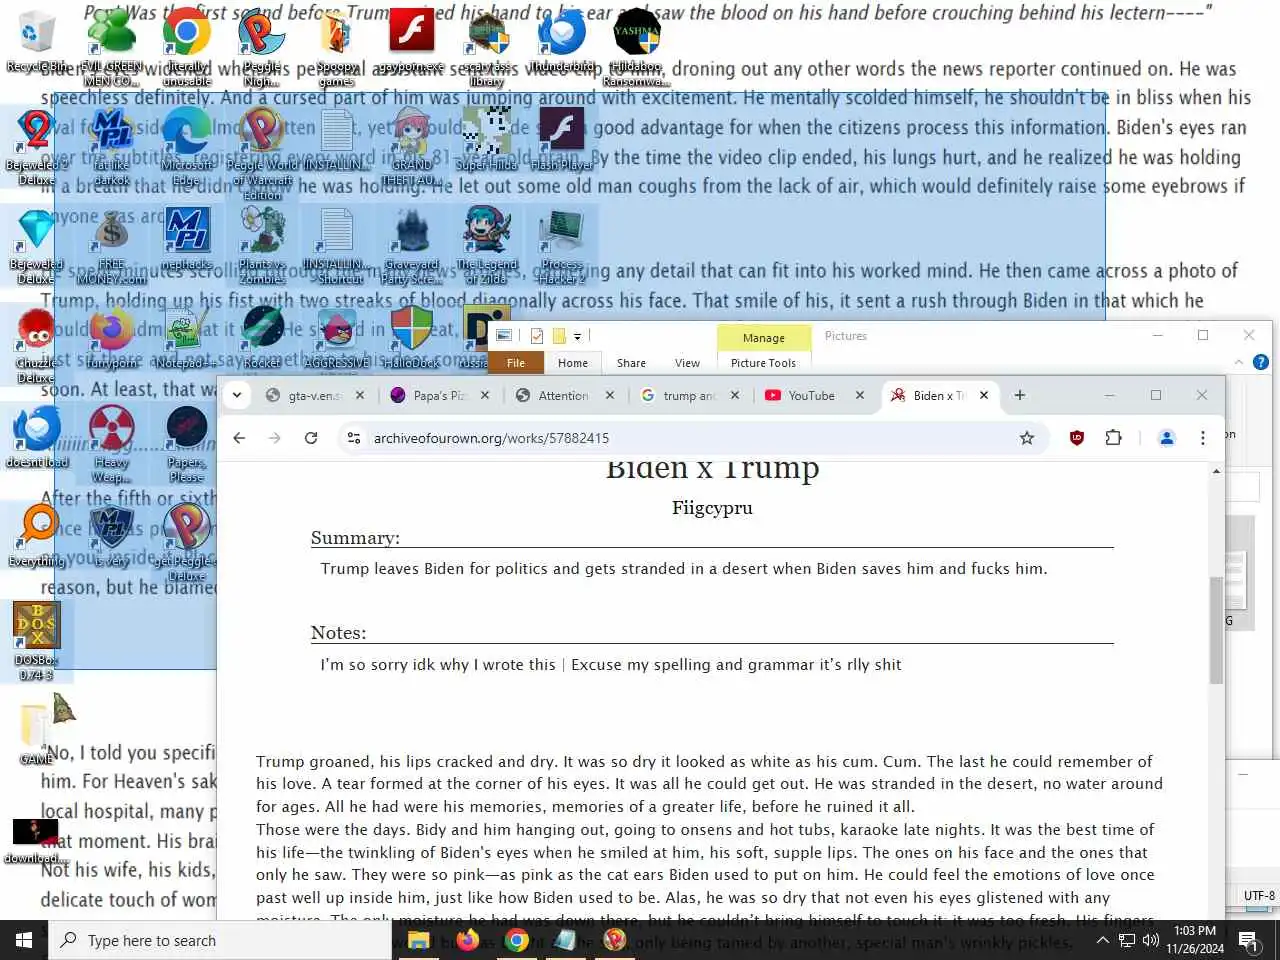Open the notification center on the taskbar
1280x960 pixels.
tap(1248, 940)
